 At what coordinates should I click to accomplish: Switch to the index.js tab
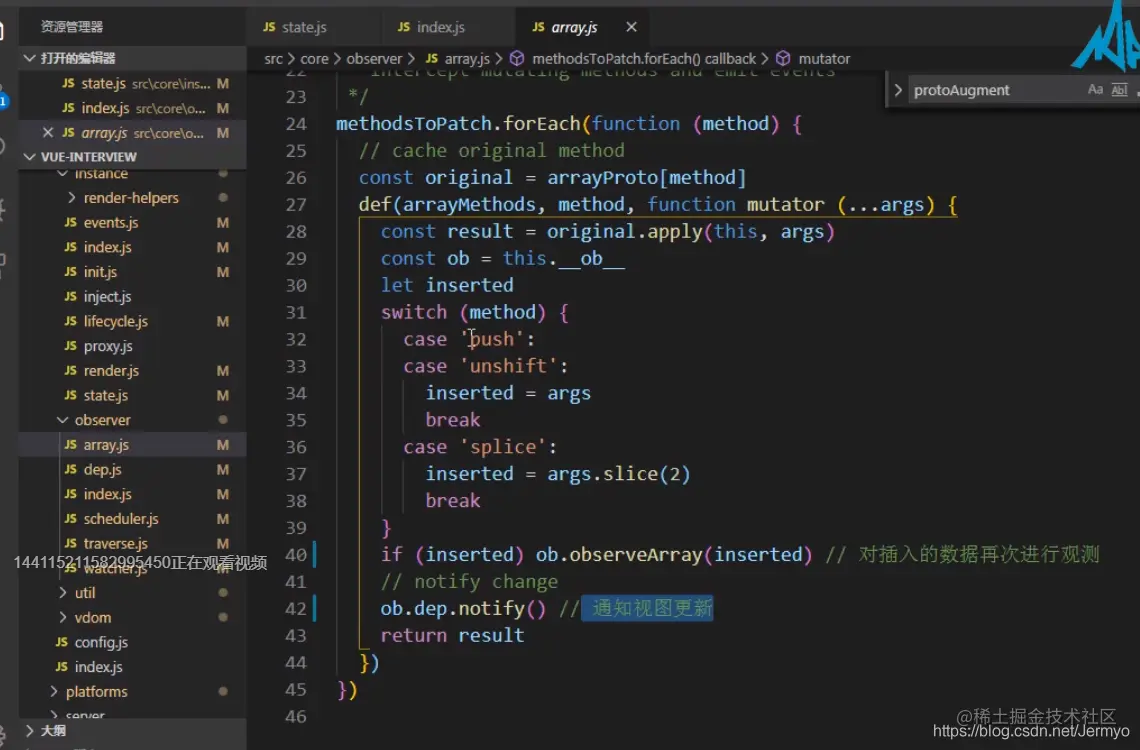pyautogui.click(x=441, y=28)
